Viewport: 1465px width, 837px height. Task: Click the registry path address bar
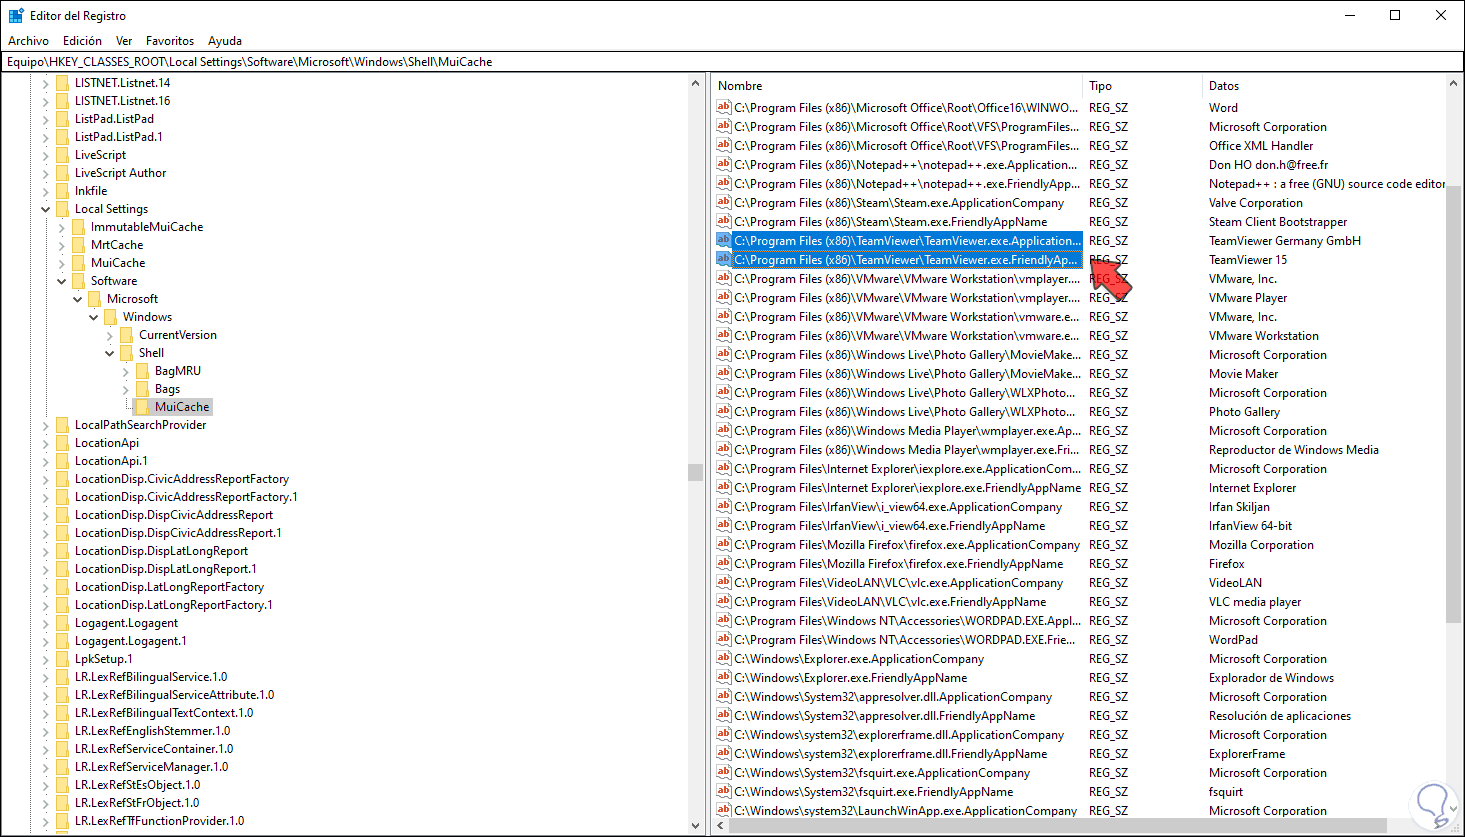(732, 62)
